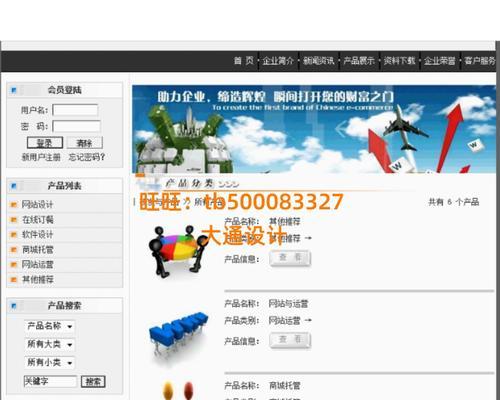Open 客户服务 navigation item
The image size is (500, 400).
[480, 61]
